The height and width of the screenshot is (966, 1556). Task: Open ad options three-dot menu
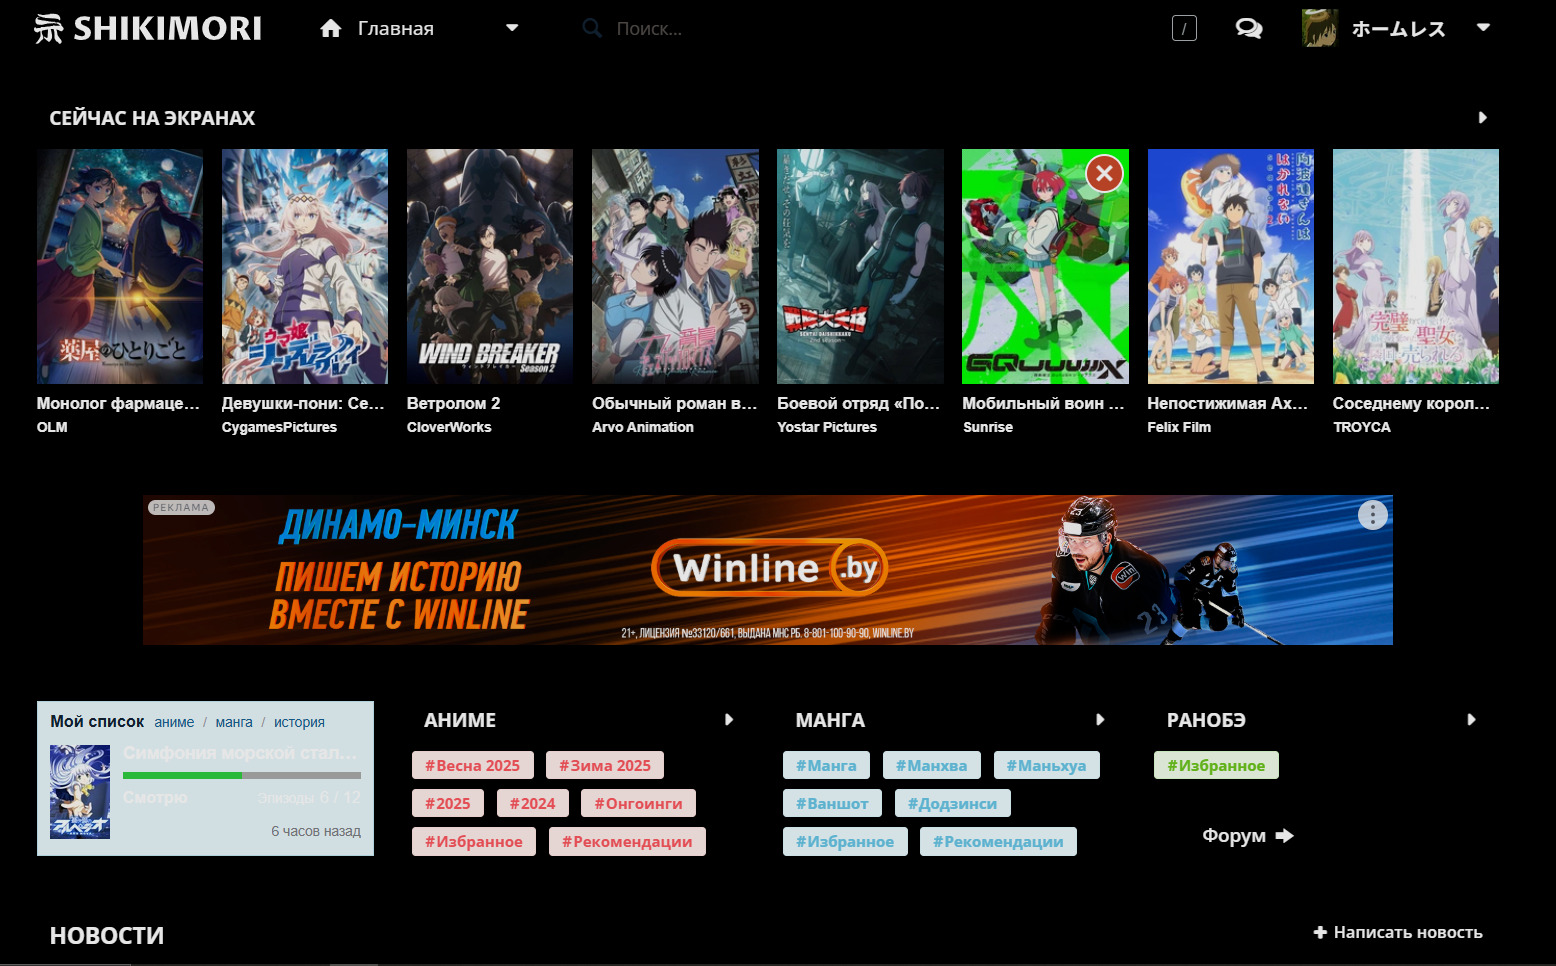click(1372, 515)
